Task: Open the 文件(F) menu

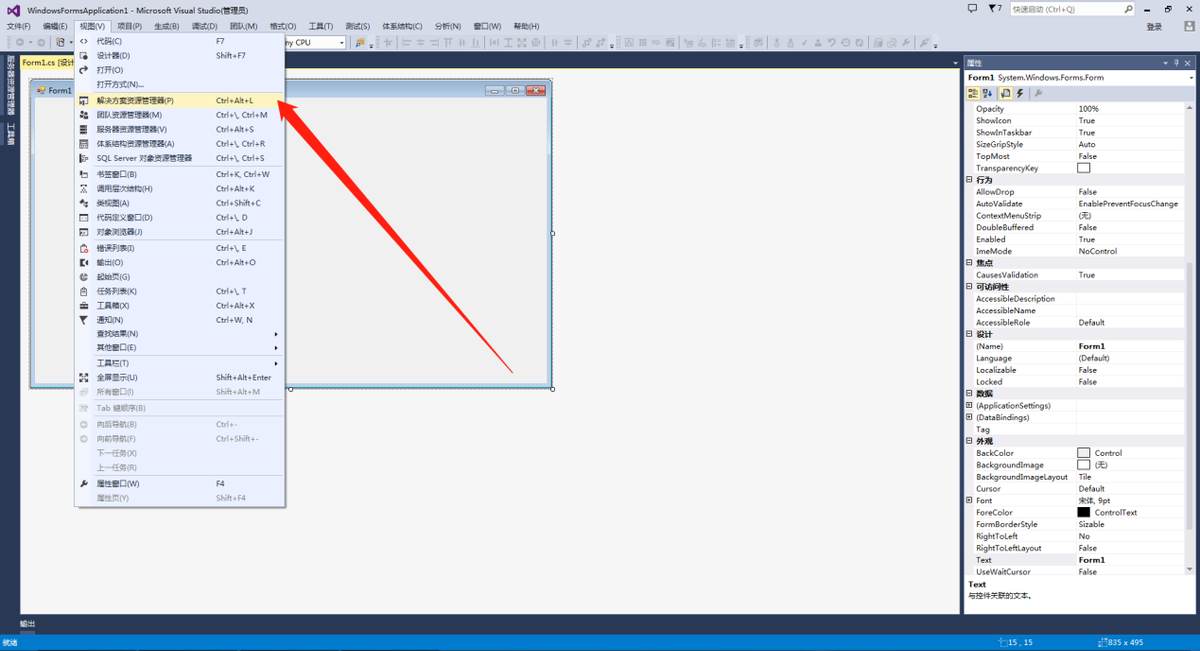Action: (x=19, y=26)
